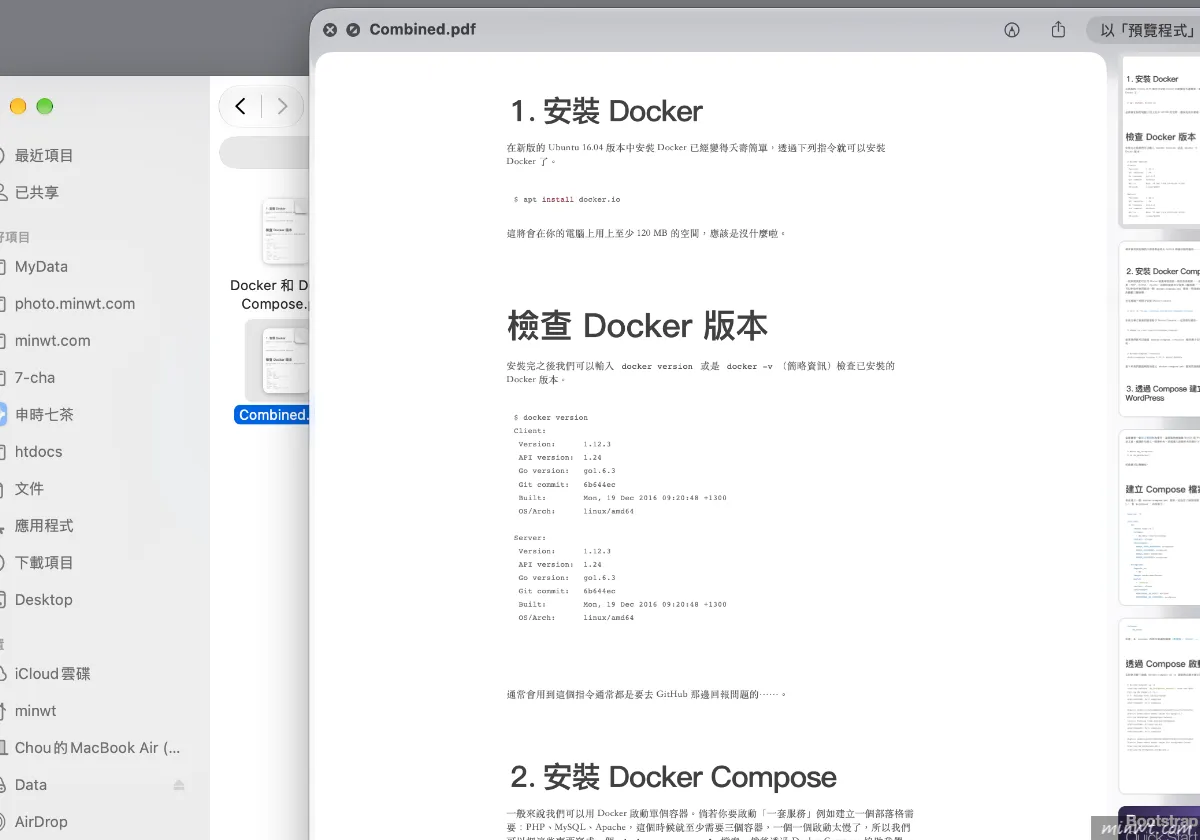Open the Share menu in preview toolbar
Image resolution: width=1200 pixels, height=840 pixels.
point(1059,30)
